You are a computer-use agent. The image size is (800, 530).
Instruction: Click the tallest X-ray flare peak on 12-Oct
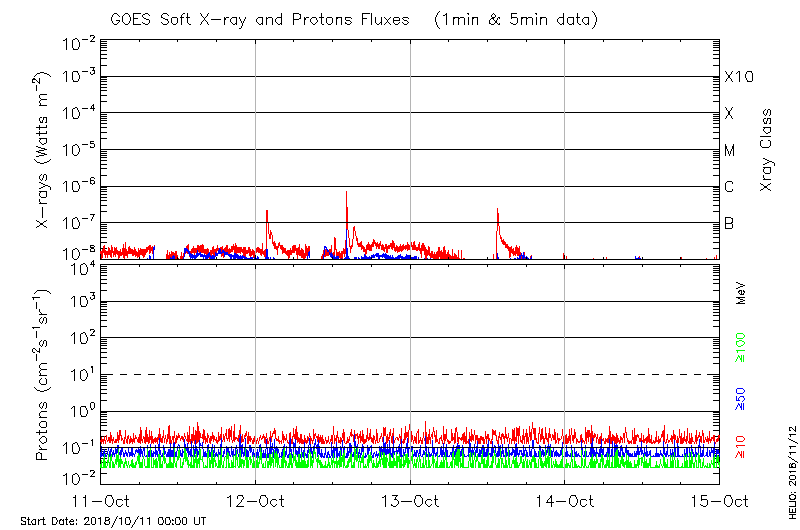(x=346, y=193)
